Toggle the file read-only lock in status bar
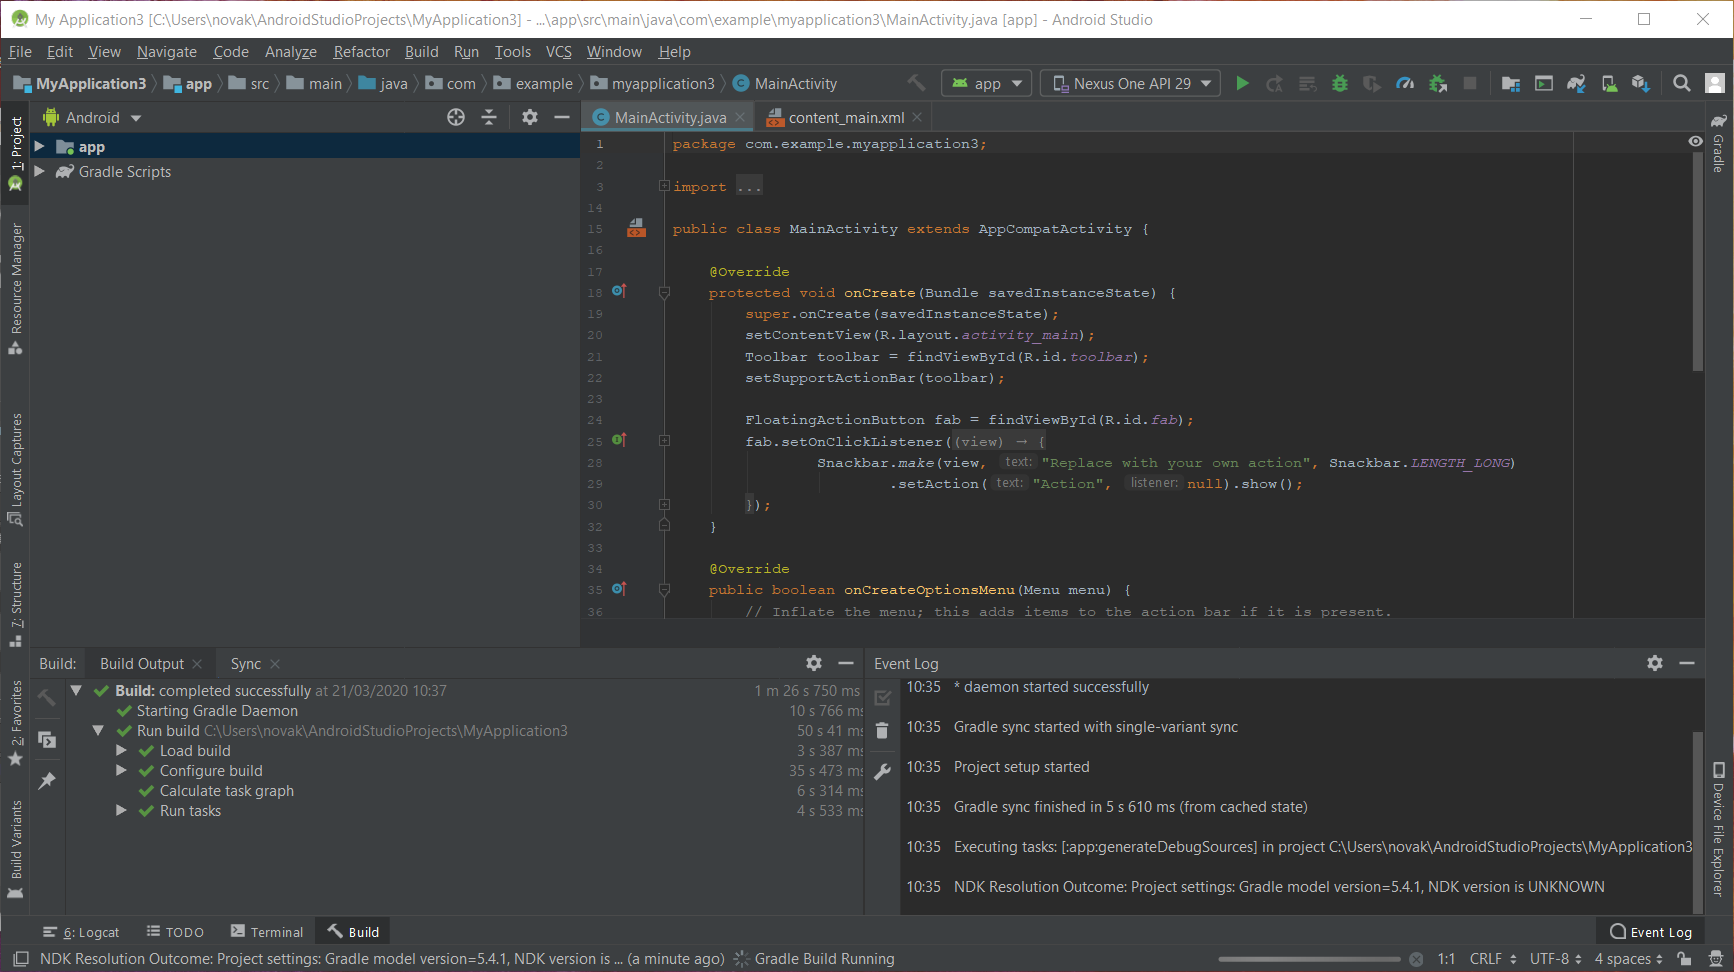Screen dimensions: 1734x972 click(x=1685, y=959)
